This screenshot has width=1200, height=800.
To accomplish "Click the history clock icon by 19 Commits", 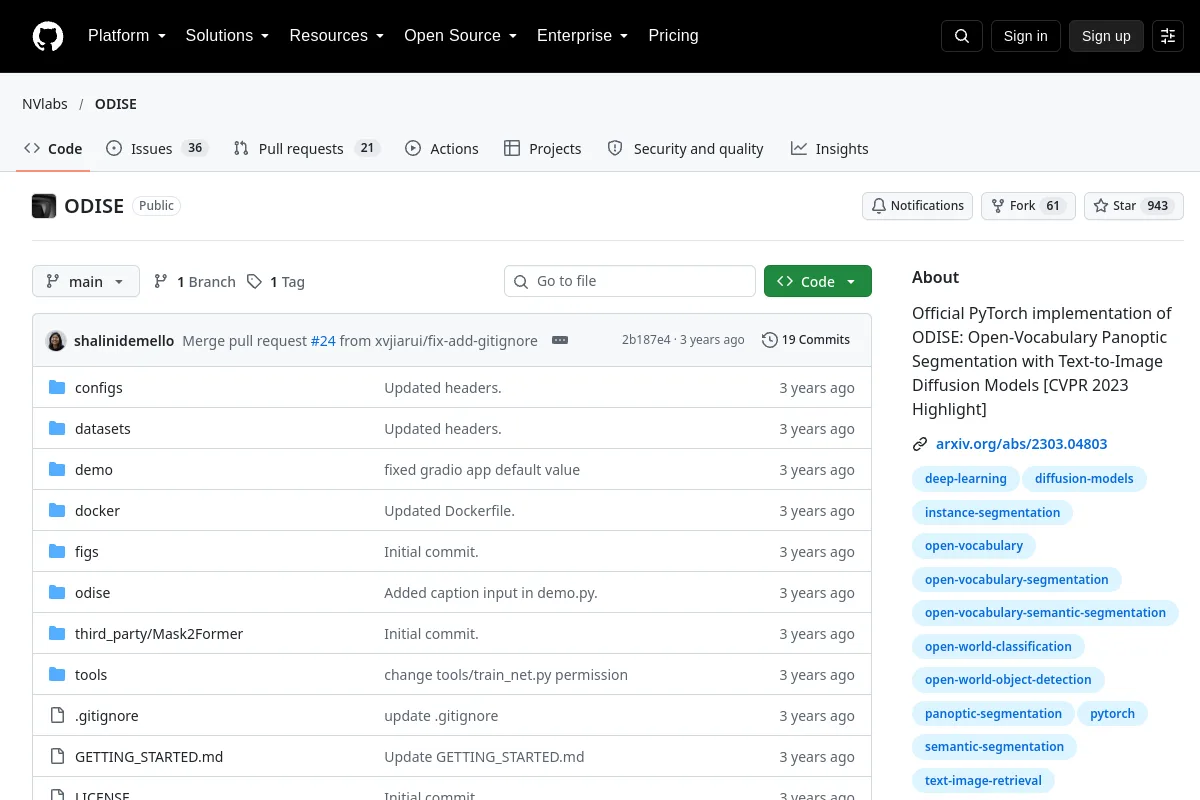I will 770,340.
